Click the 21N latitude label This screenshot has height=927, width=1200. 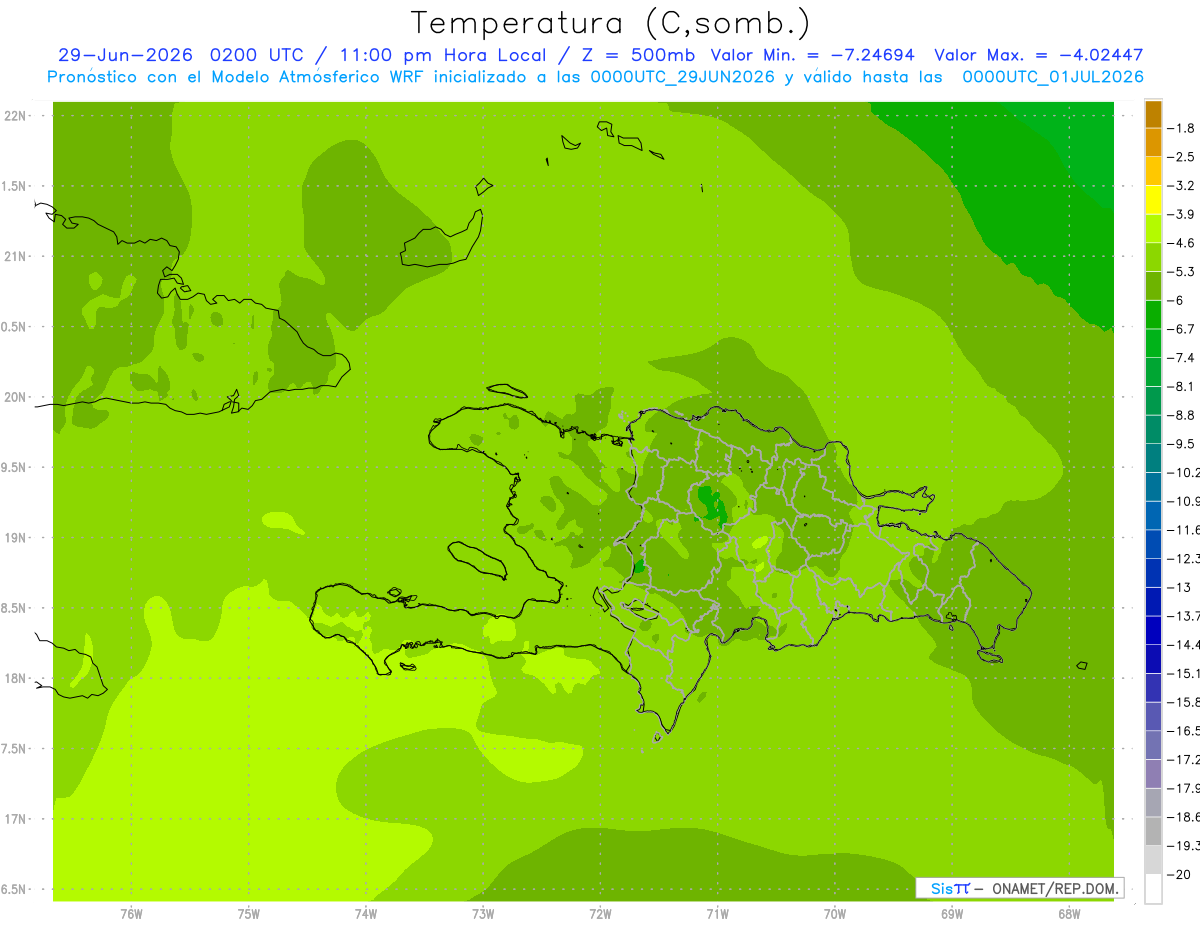[15, 257]
